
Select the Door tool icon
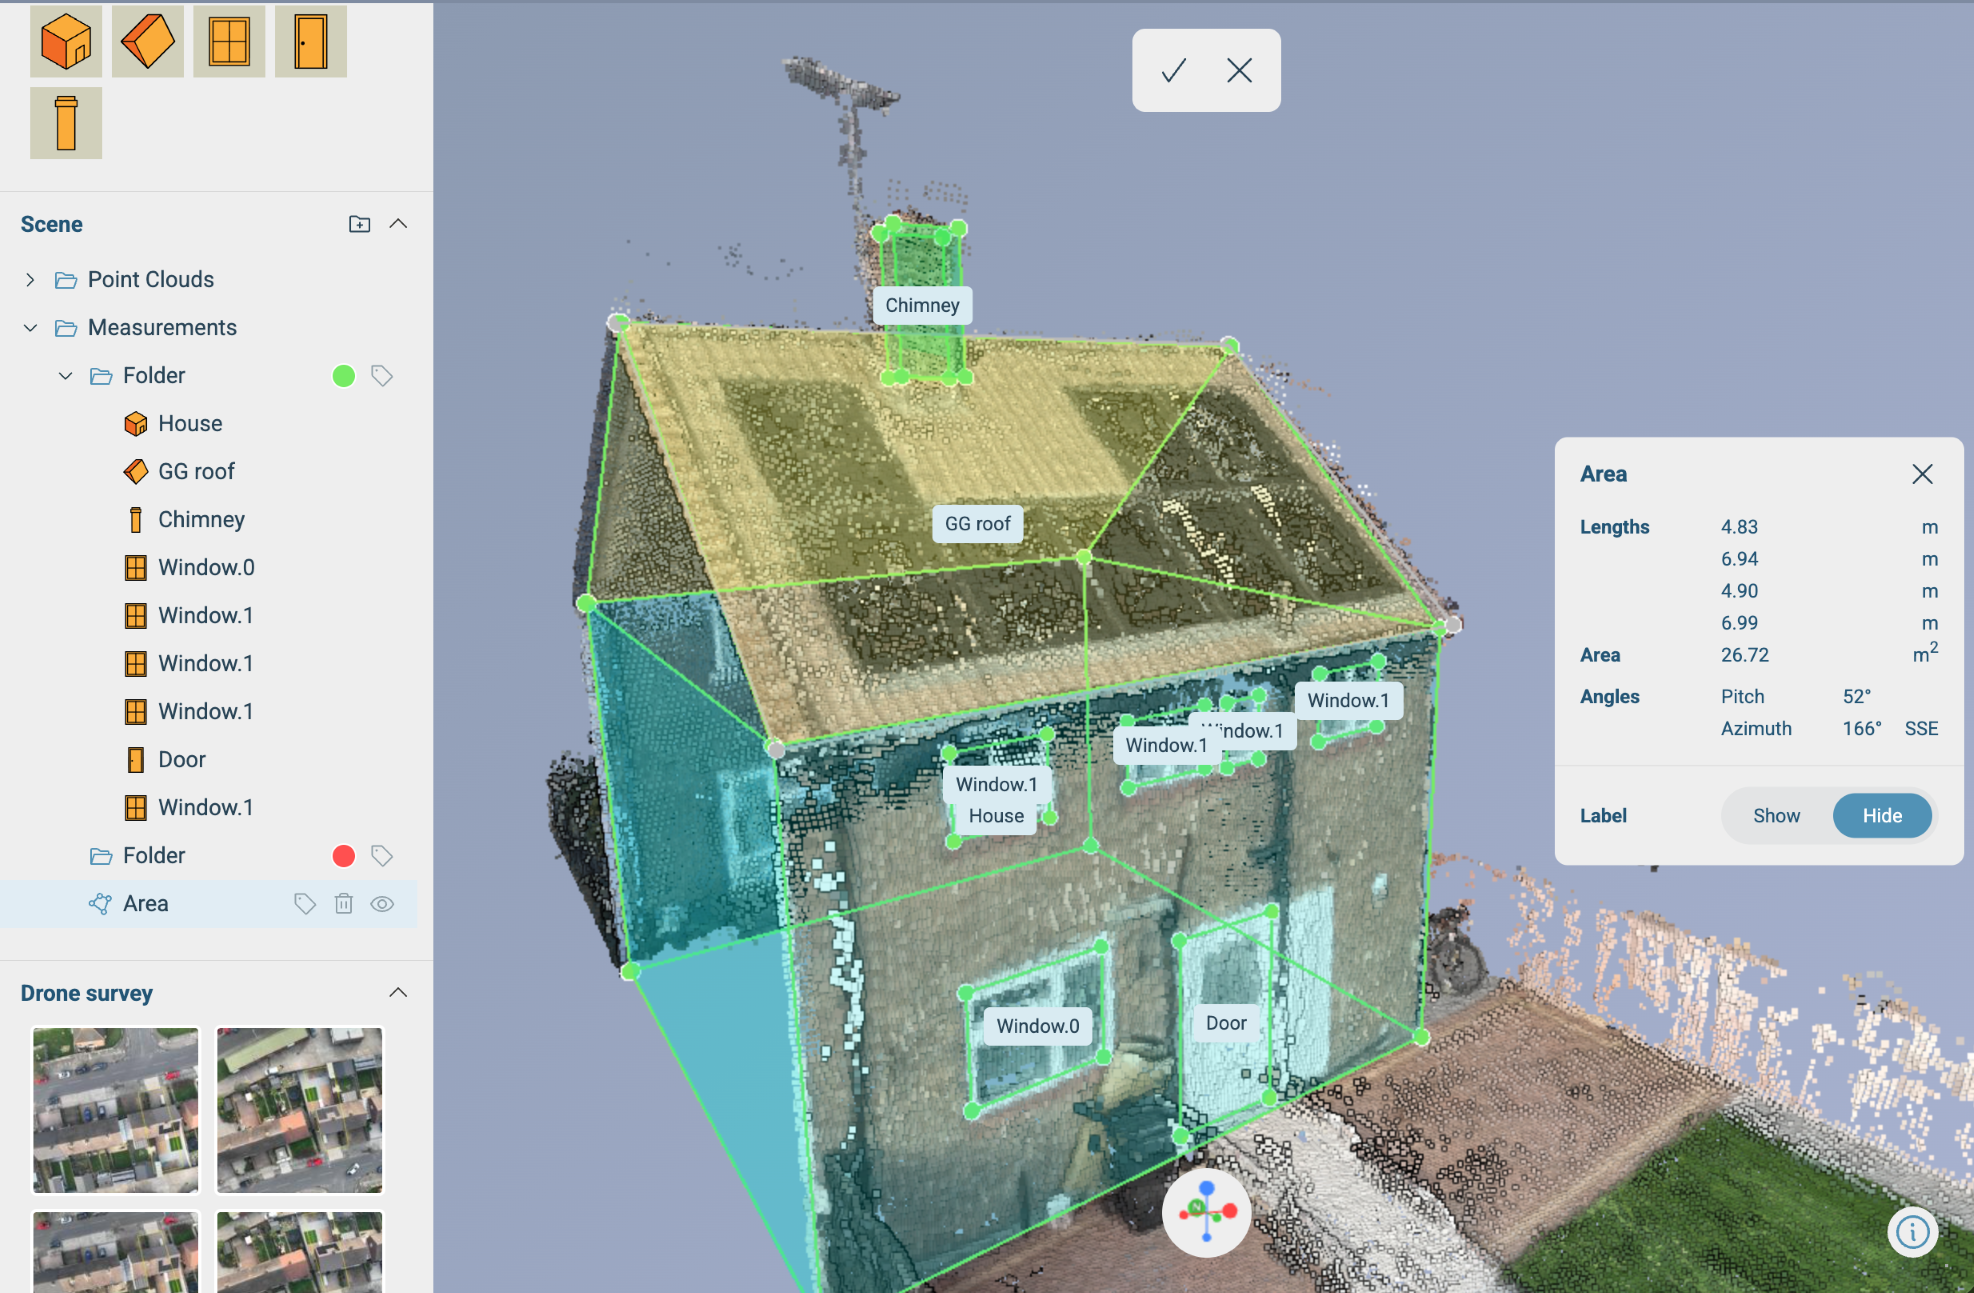tap(310, 41)
